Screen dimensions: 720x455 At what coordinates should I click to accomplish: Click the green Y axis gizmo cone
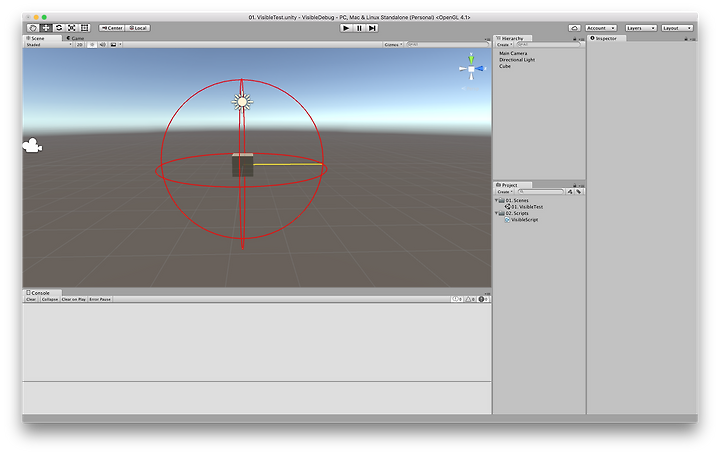(471, 58)
